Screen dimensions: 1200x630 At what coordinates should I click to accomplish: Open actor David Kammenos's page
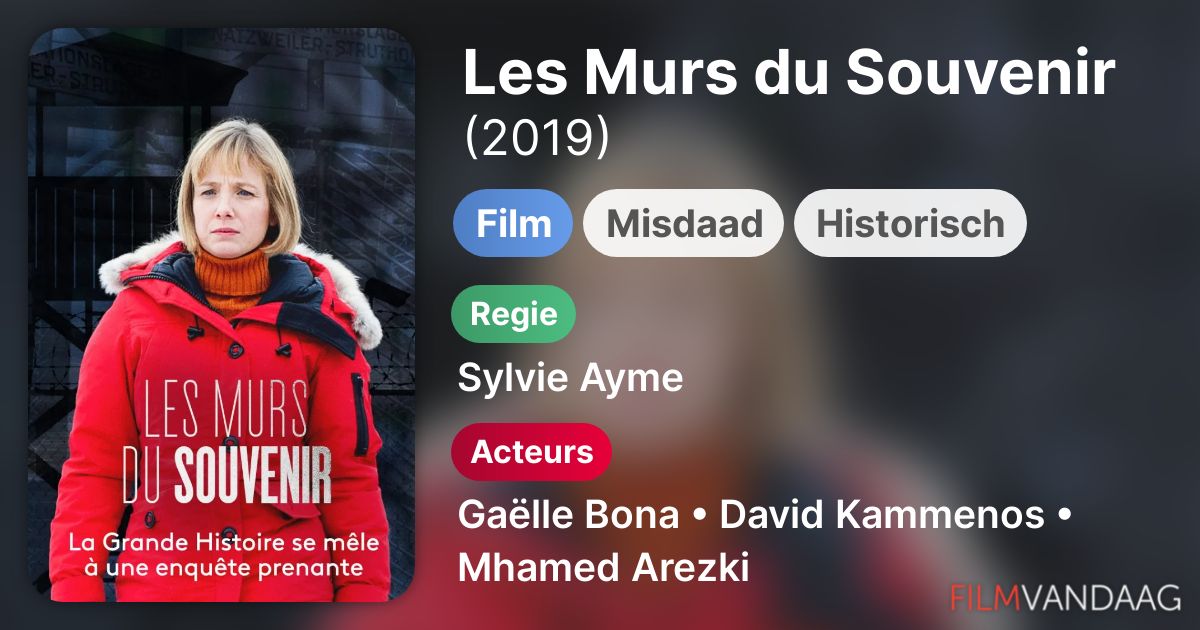click(881, 516)
